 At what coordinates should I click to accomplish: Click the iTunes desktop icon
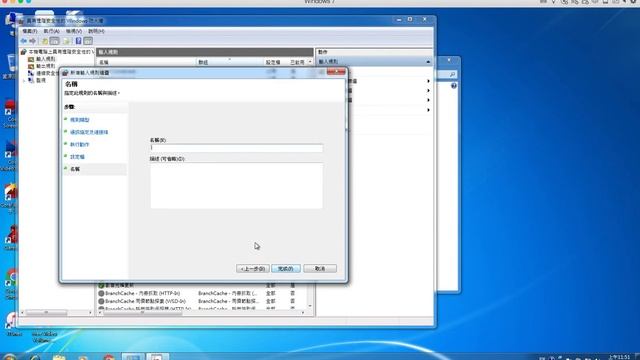pyautogui.click(x=12, y=324)
